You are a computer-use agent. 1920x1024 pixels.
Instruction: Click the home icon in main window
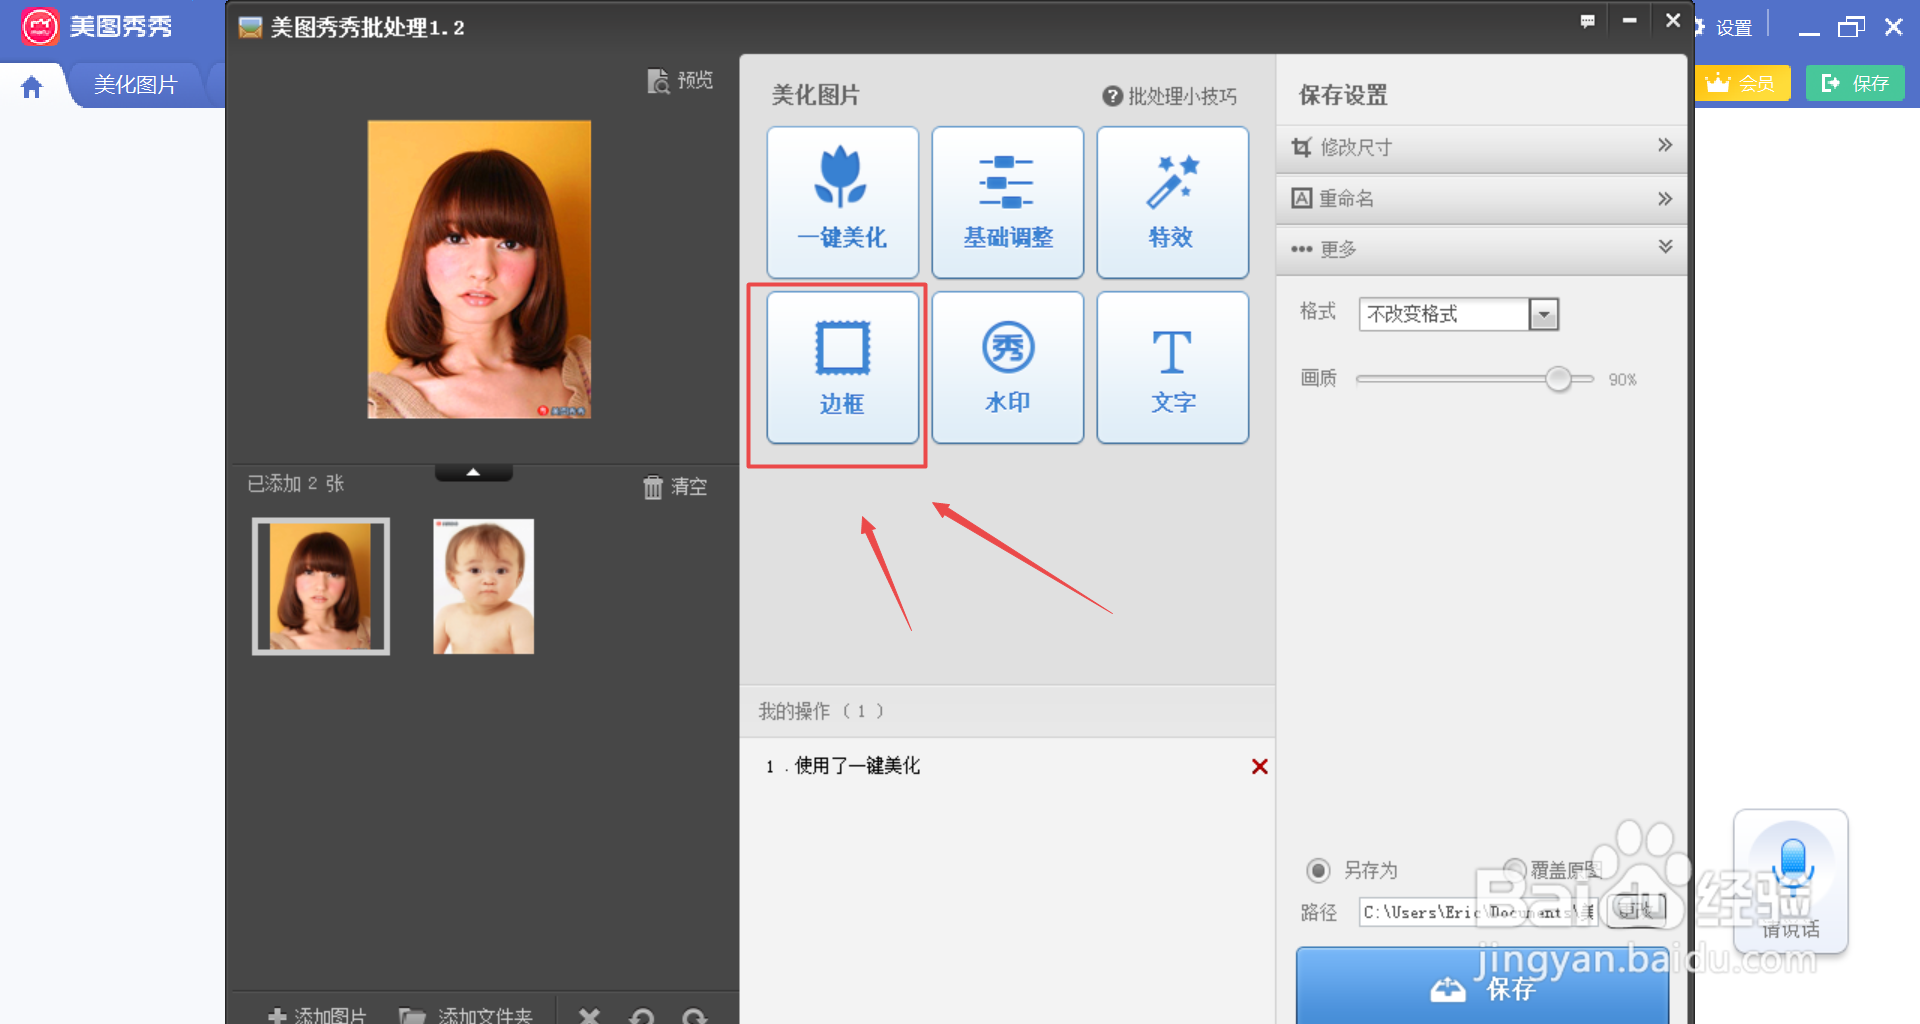click(32, 87)
